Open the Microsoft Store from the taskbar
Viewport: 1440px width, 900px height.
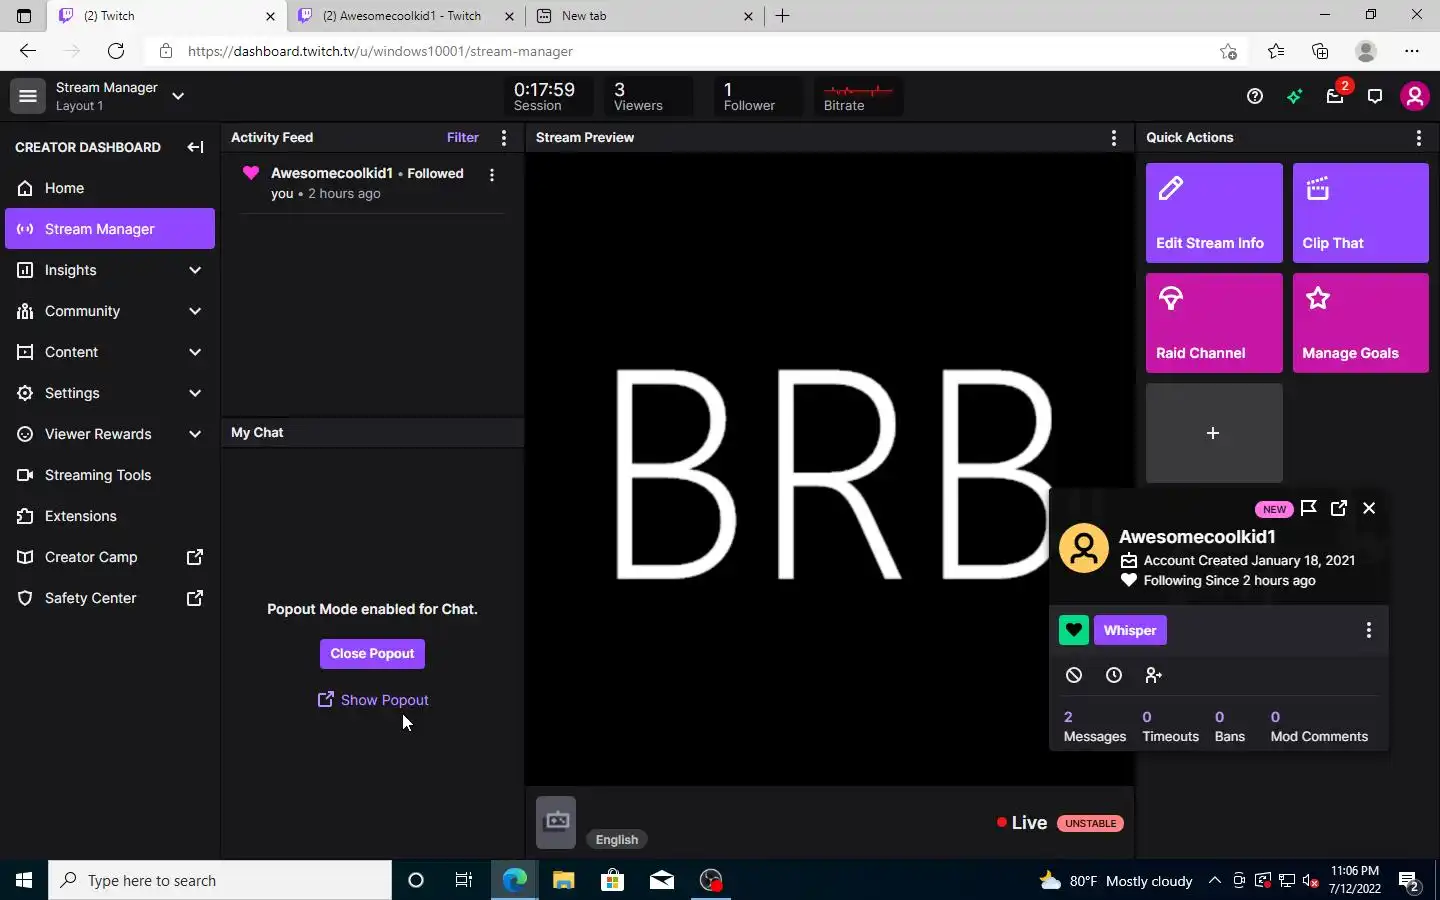tap(612, 880)
